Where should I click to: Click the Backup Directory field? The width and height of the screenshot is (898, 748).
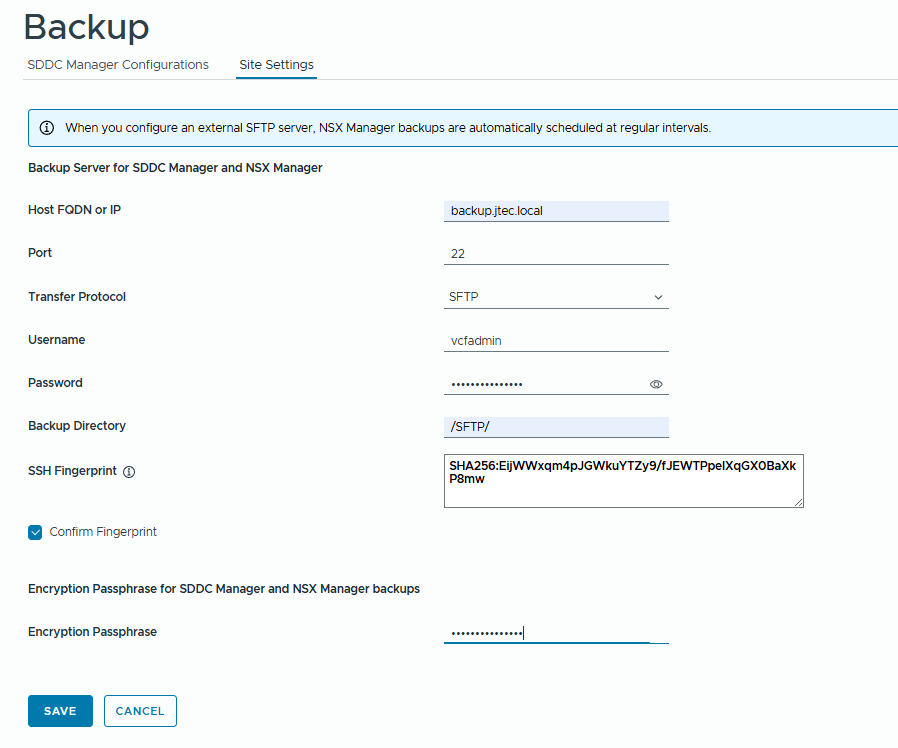click(x=556, y=427)
